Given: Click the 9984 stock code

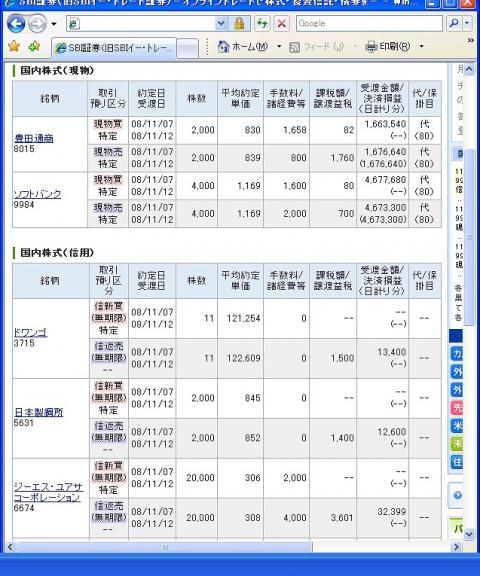Looking at the screenshot, I should [x=24, y=205].
